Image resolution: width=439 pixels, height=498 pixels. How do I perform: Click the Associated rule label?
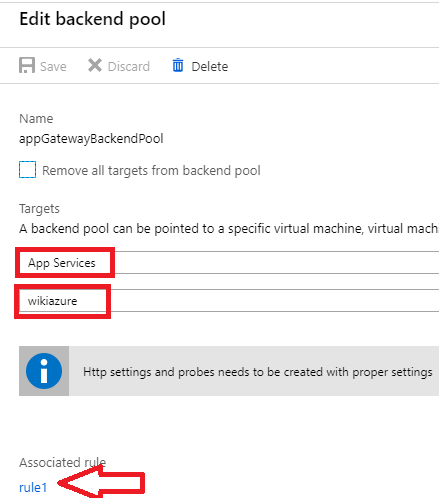[62, 462]
